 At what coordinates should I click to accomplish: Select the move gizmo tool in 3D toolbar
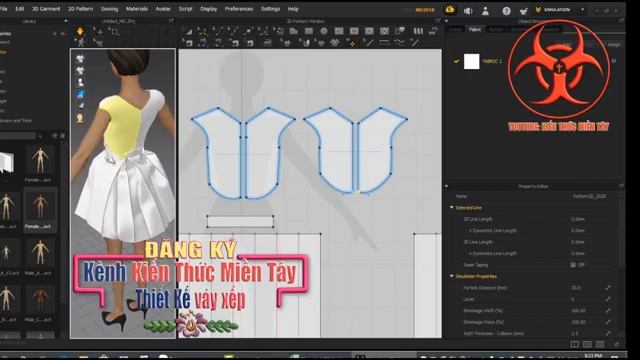98,31
